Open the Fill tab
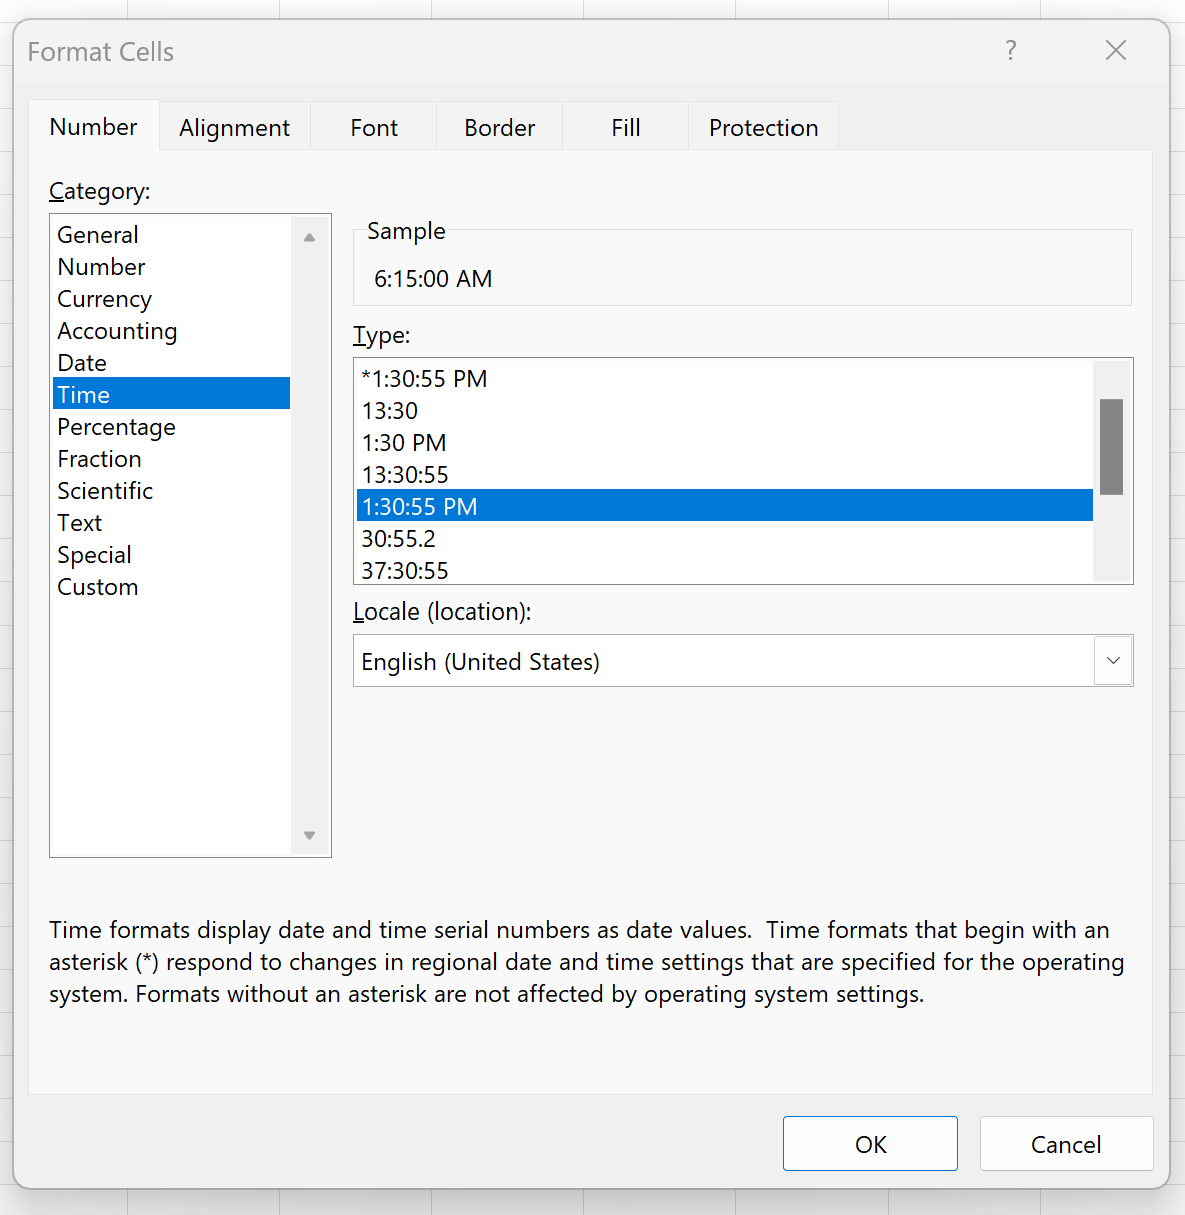The height and width of the screenshot is (1215, 1185). (x=625, y=127)
